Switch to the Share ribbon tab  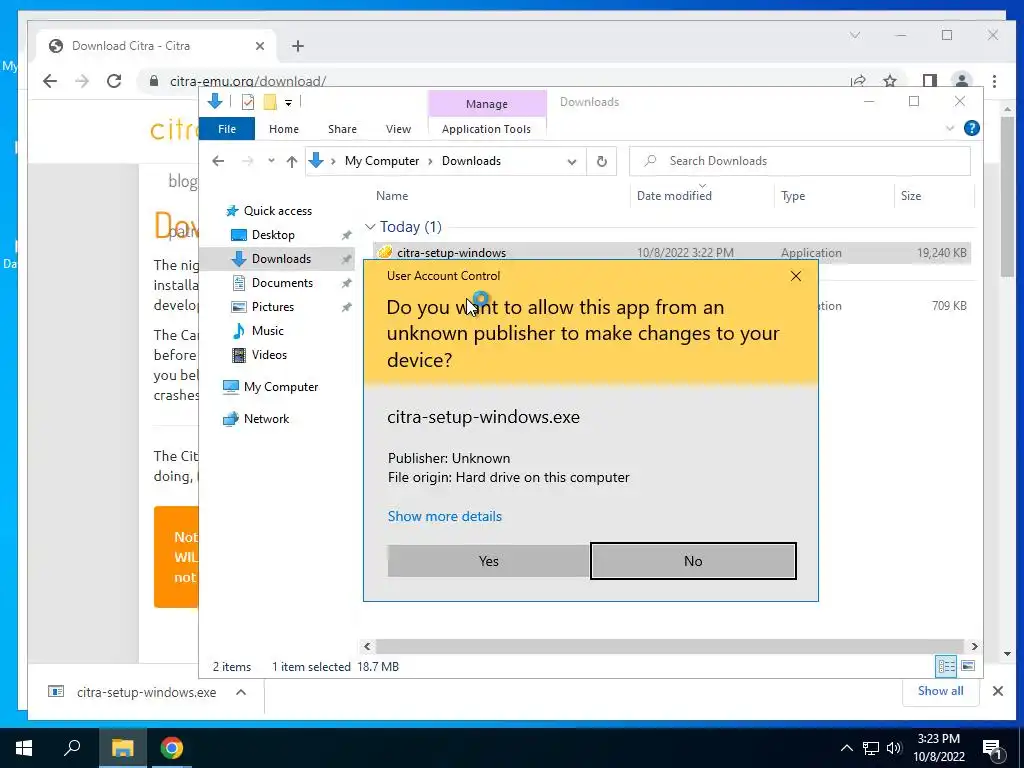pyautogui.click(x=342, y=129)
